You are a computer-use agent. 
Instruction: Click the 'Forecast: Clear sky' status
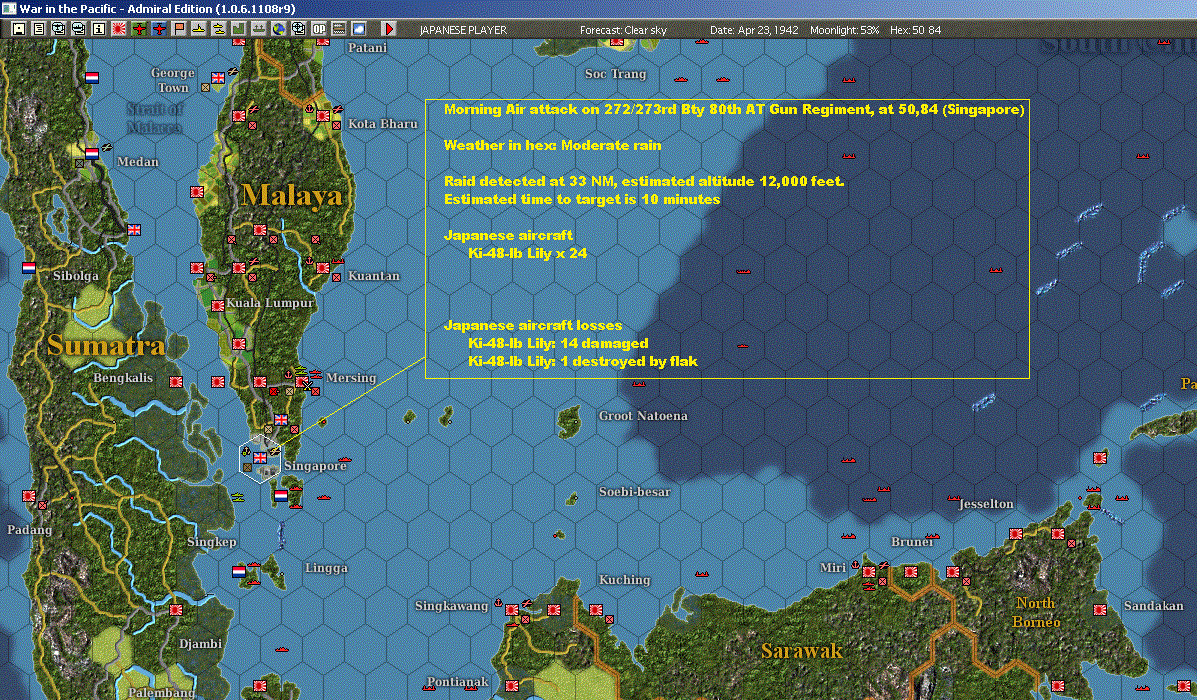click(623, 30)
